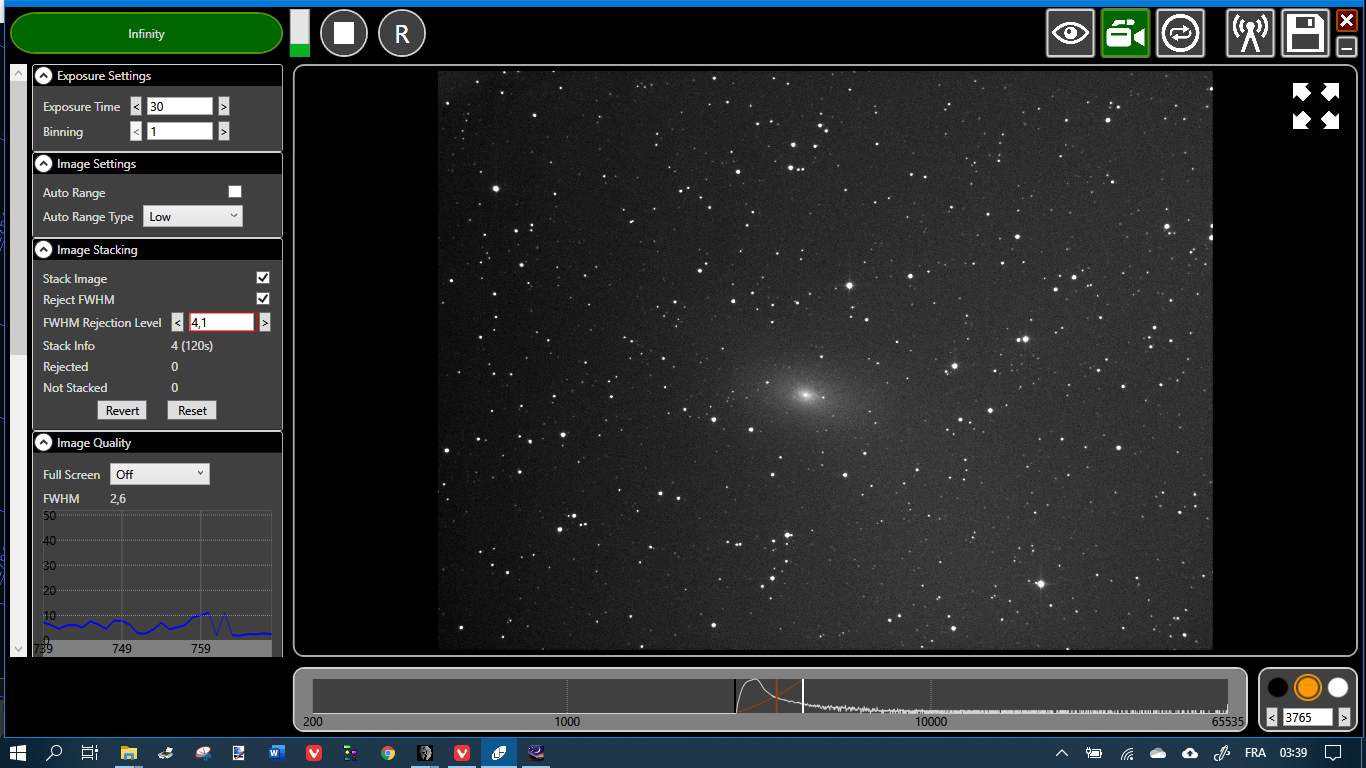
Task: Select the green video camera mode
Action: (x=1126, y=33)
